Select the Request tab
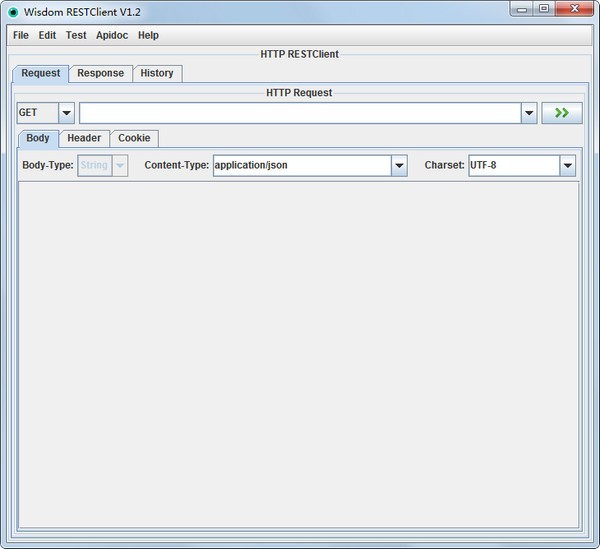 point(41,73)
